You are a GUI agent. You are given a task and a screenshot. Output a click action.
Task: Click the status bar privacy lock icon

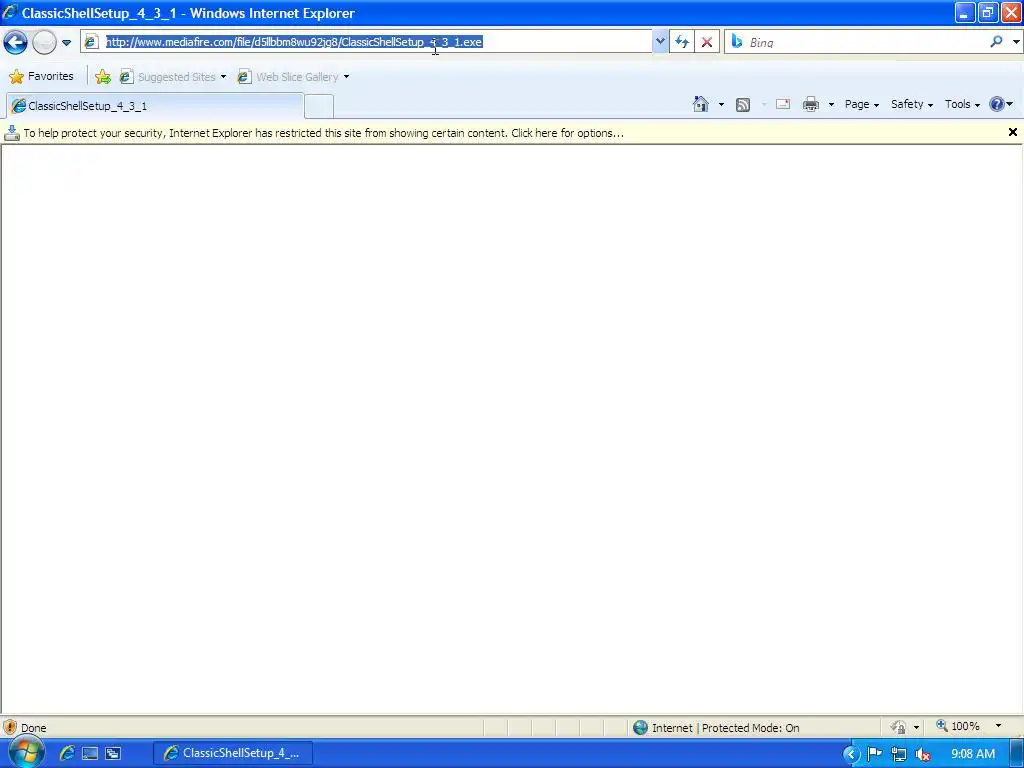pyautogui.click(x=899, y=727)
